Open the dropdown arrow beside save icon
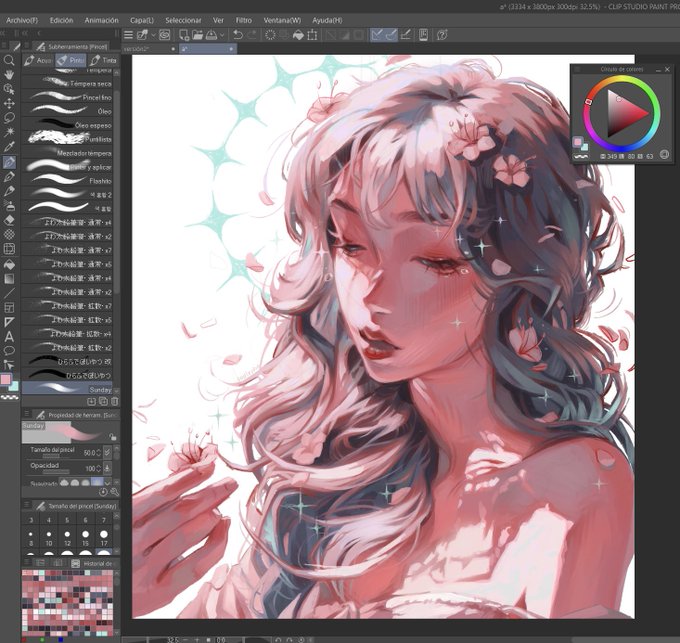The width and height of the screenshot is (680, 643). pos(222,35)
